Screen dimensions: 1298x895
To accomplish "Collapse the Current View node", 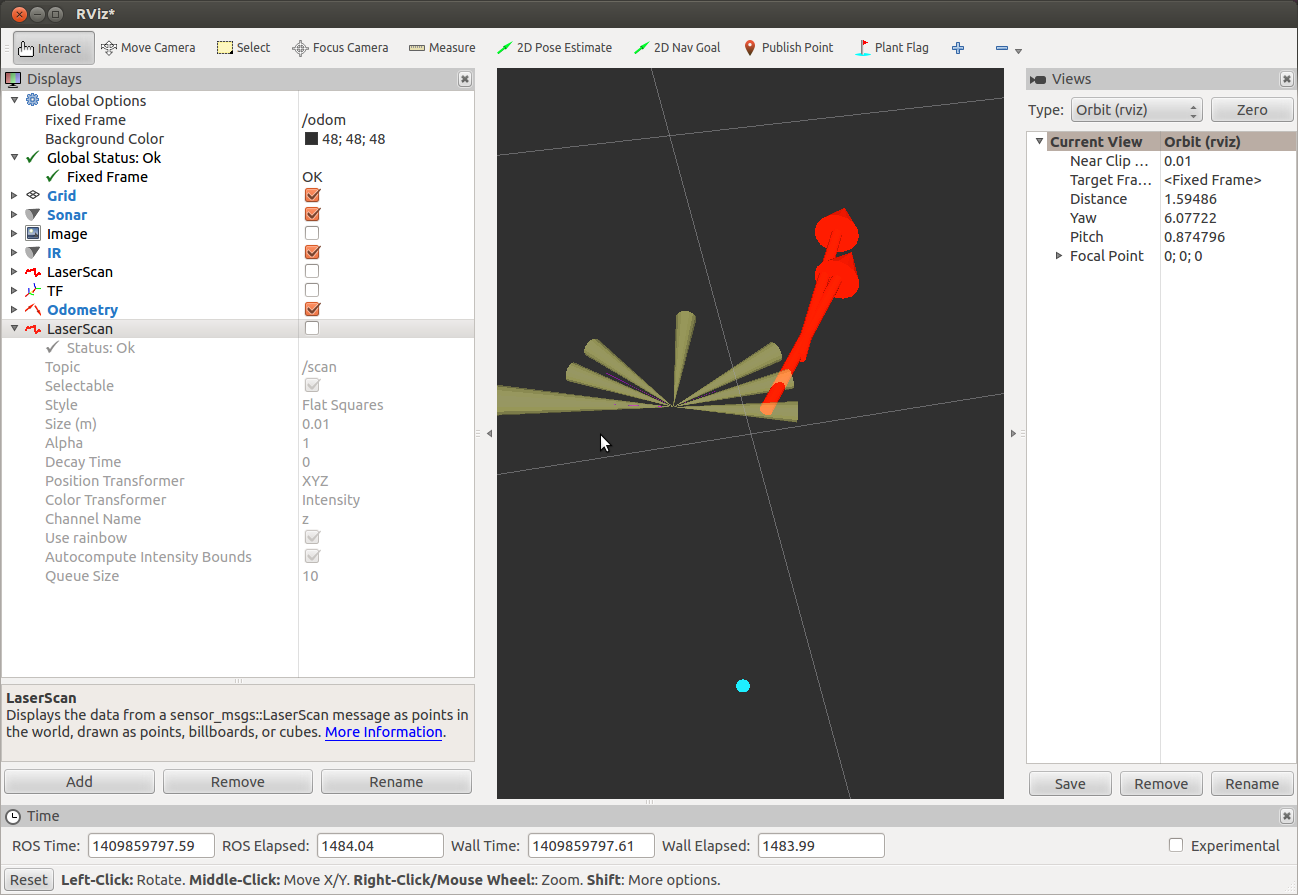I will coord(1040,142).
